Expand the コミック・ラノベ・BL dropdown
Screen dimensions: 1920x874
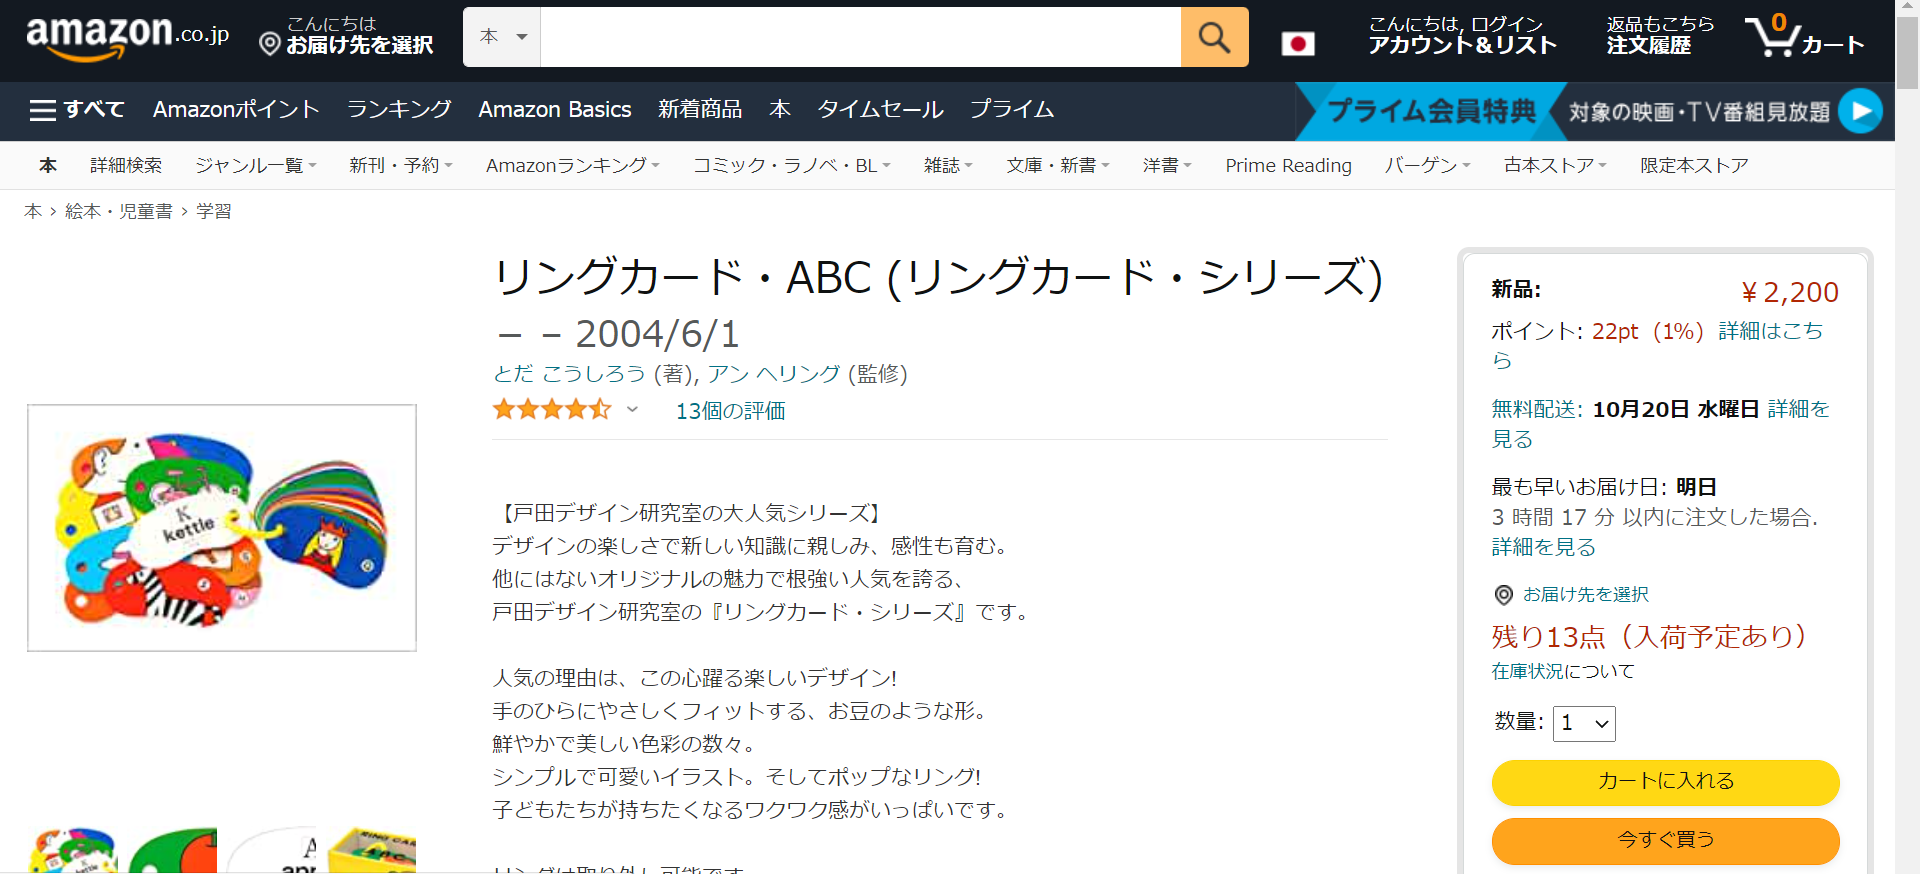[791, 165]
